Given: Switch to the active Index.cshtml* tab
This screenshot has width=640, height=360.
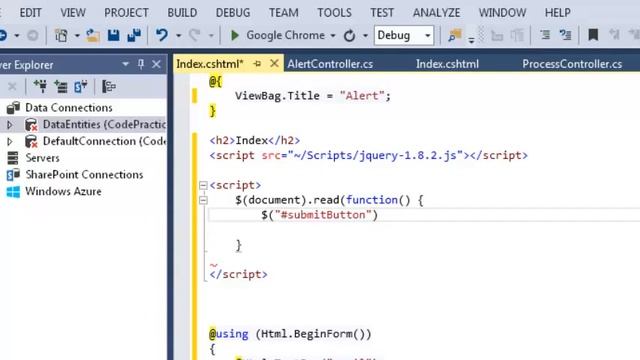Looking at the screenshot, I should pos(210,64).
